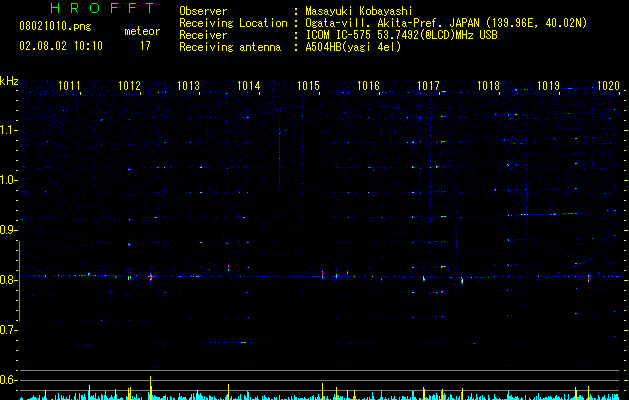Click the 1014 time axis label
629x400 pixels.
coord(249,86)
